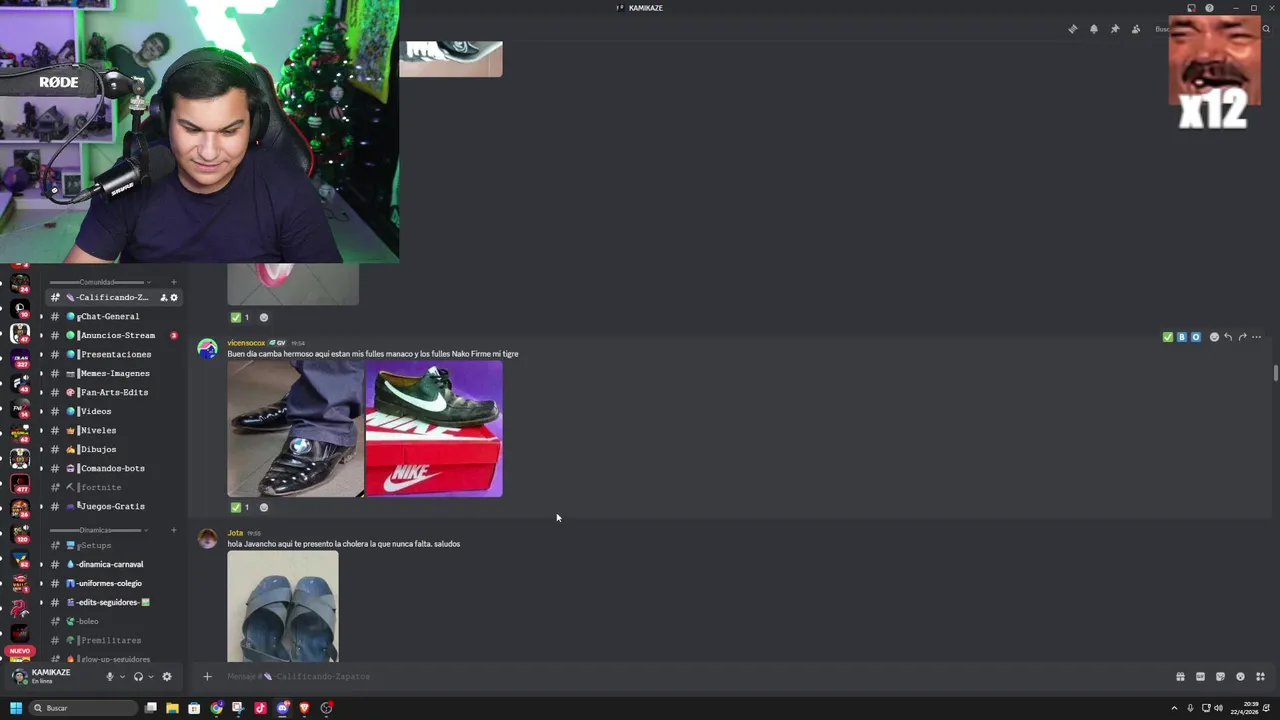Edit channel gear on Calificando-Z channel
Screen dimensions: 1280x720
point(174,297)
